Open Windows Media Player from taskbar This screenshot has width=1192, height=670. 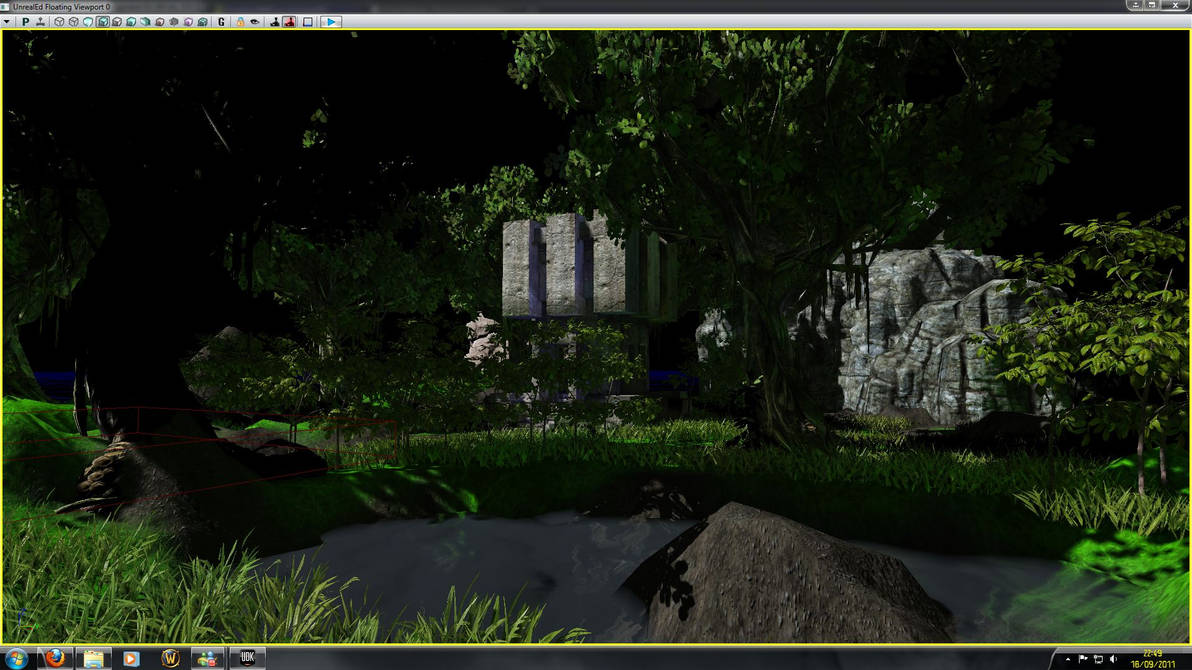(x=131, y=658)
